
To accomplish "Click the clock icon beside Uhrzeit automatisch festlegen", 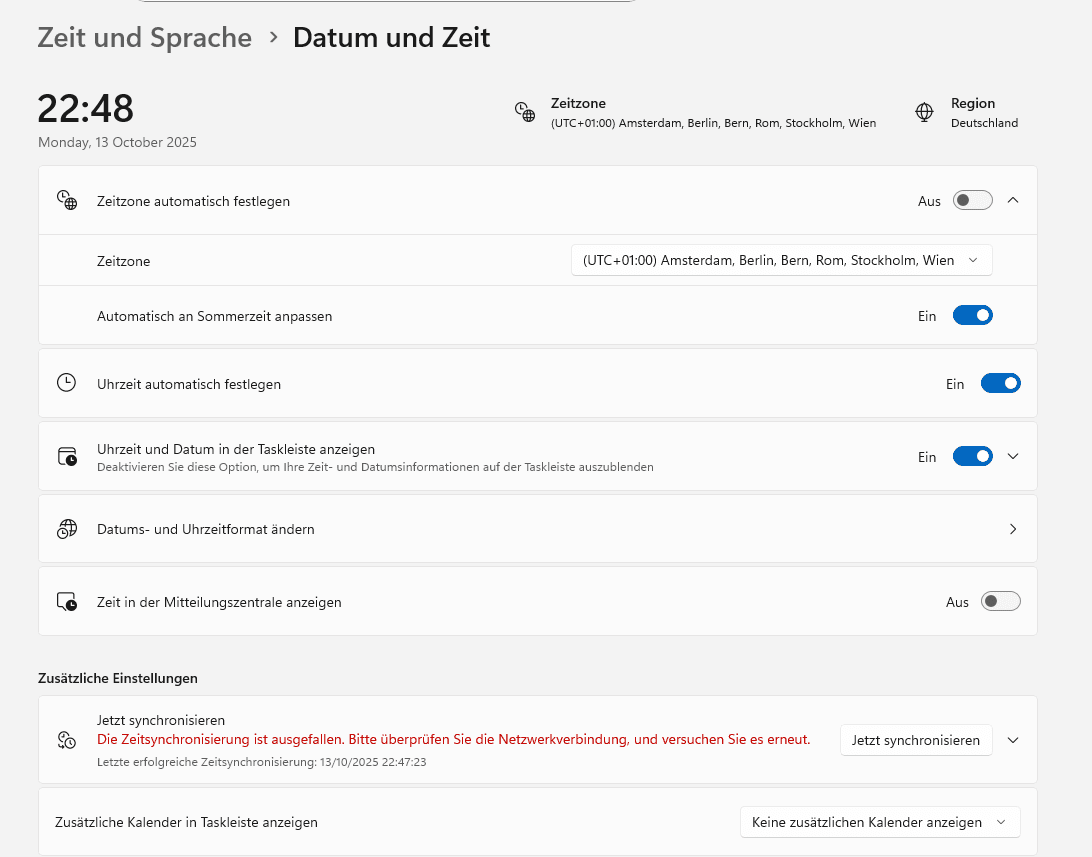I will click(x=67, y=383).
